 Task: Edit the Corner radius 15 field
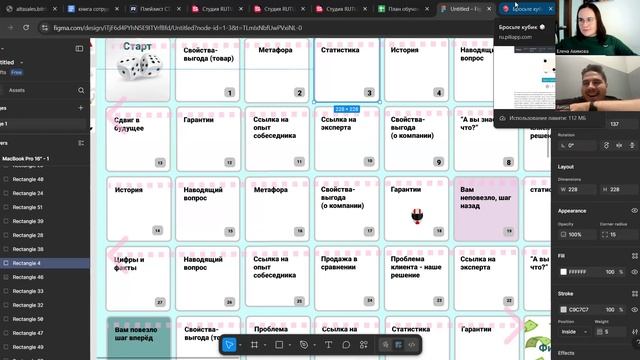pos(619,235)
